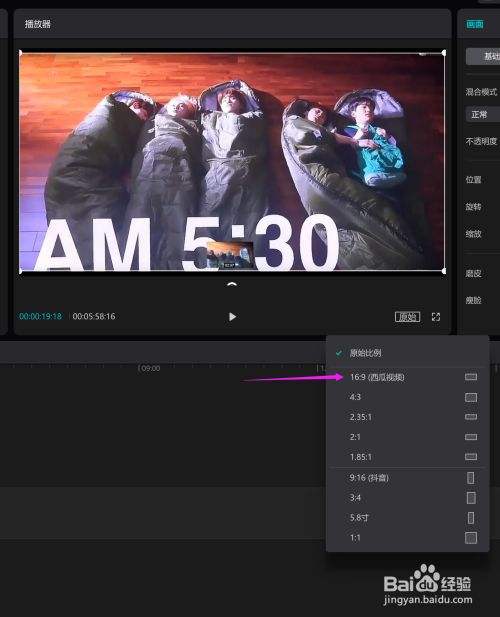500x617 pixels.
Task: Choose the 2.35:1 aspect ratio
Action: click(408, 417)
